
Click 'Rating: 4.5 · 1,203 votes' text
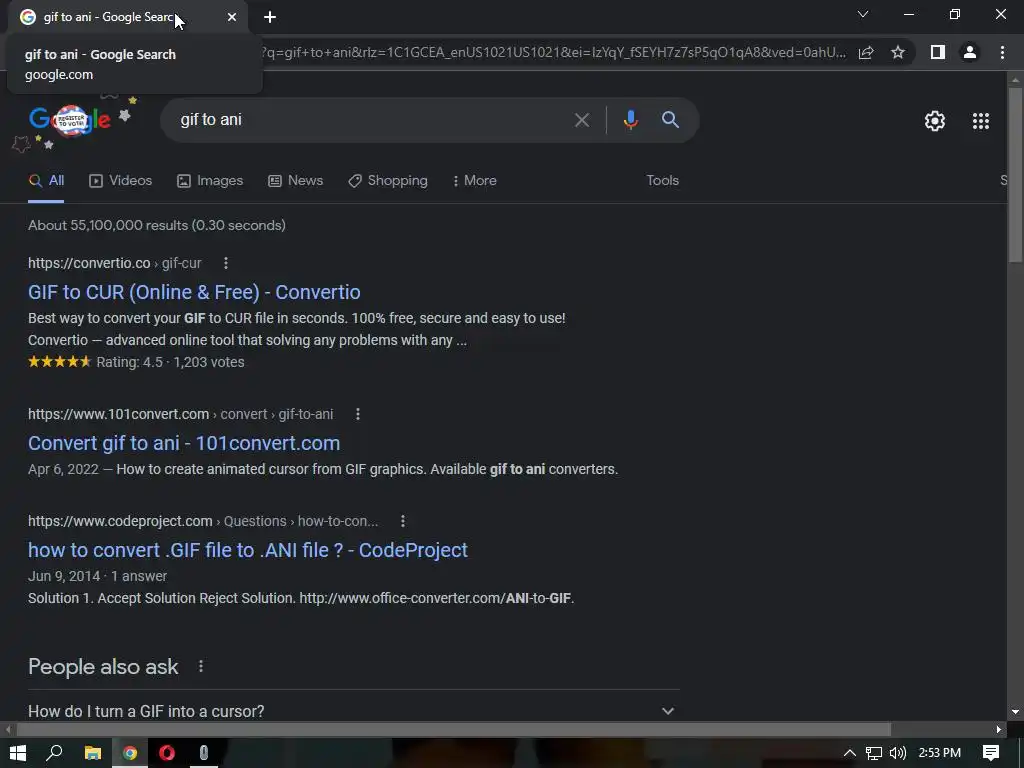[x=170, y=362]
